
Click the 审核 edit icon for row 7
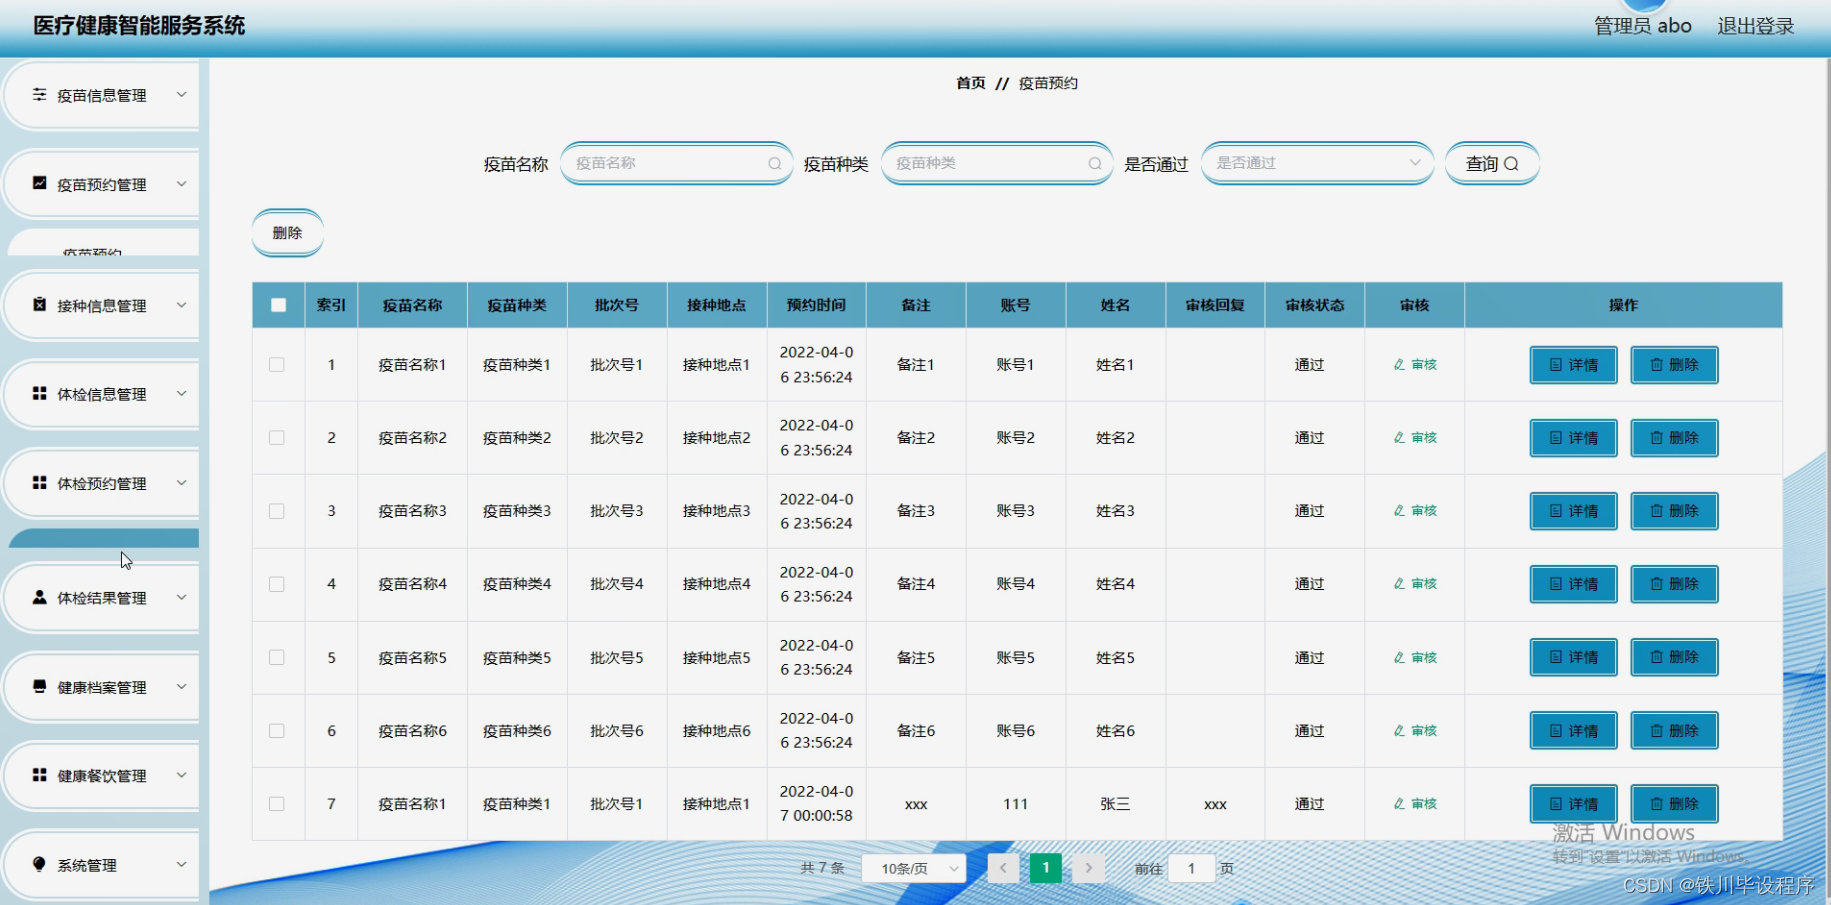tap(1399, 804)
